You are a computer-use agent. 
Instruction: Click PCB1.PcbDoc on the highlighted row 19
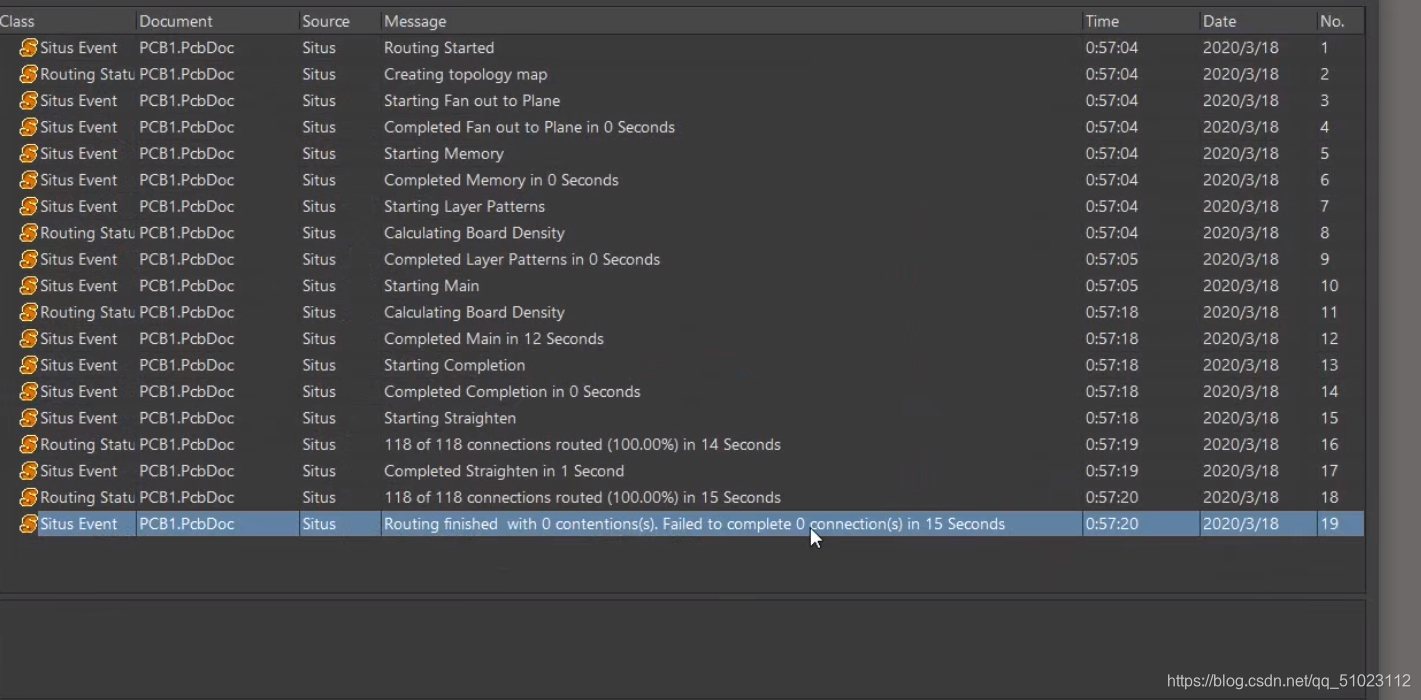[186, 524]
